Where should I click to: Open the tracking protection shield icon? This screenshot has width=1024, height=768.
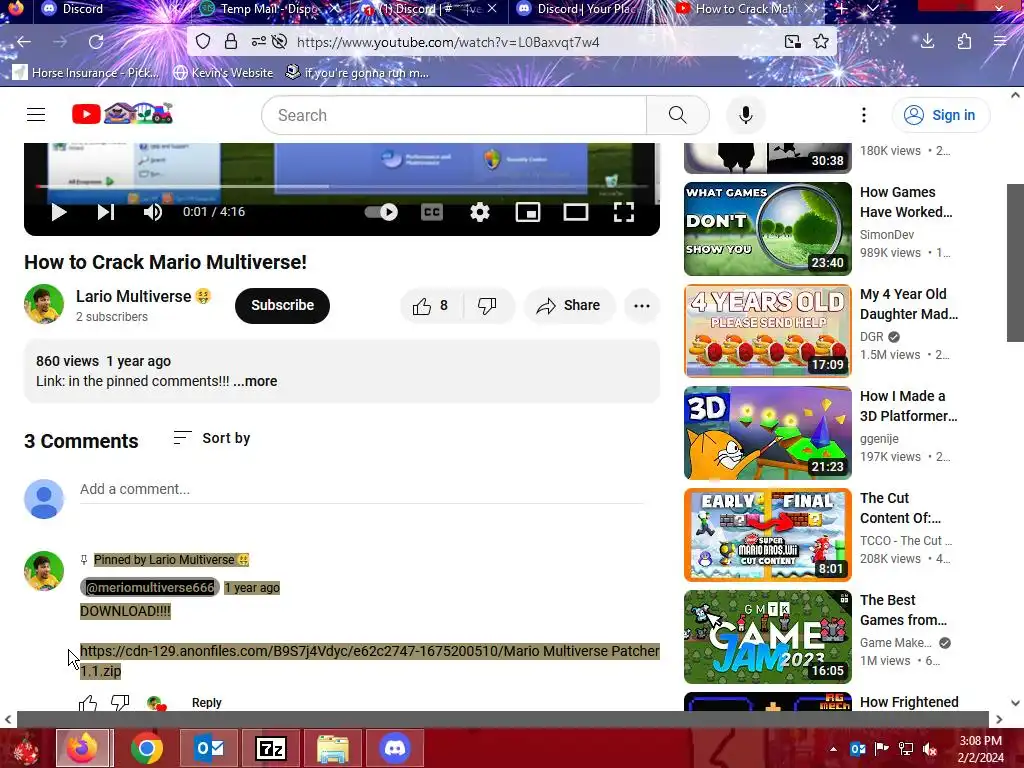[203, 42]
